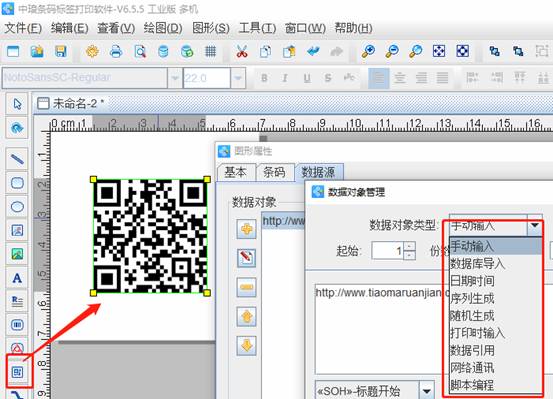
Task: Zoom in with plus magnifier icon
Action: coord(368,52)
